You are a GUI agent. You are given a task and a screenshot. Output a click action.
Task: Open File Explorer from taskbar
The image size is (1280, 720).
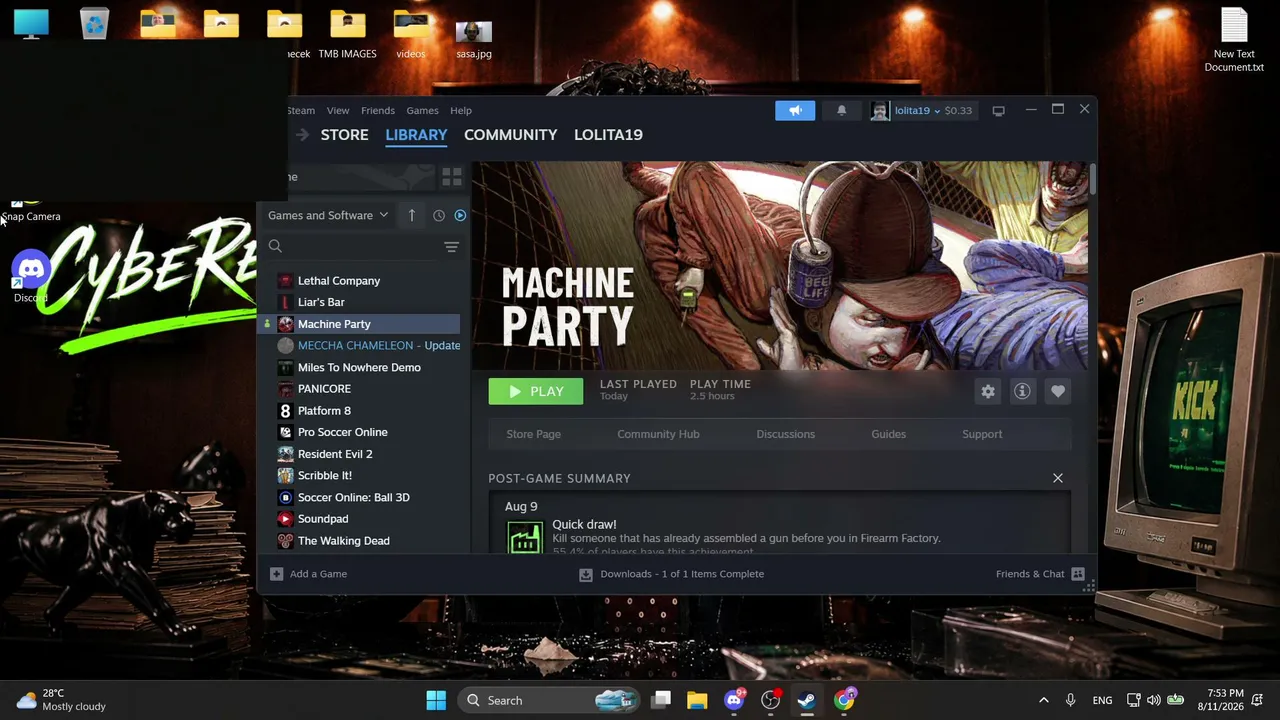[x=697, y=700]
